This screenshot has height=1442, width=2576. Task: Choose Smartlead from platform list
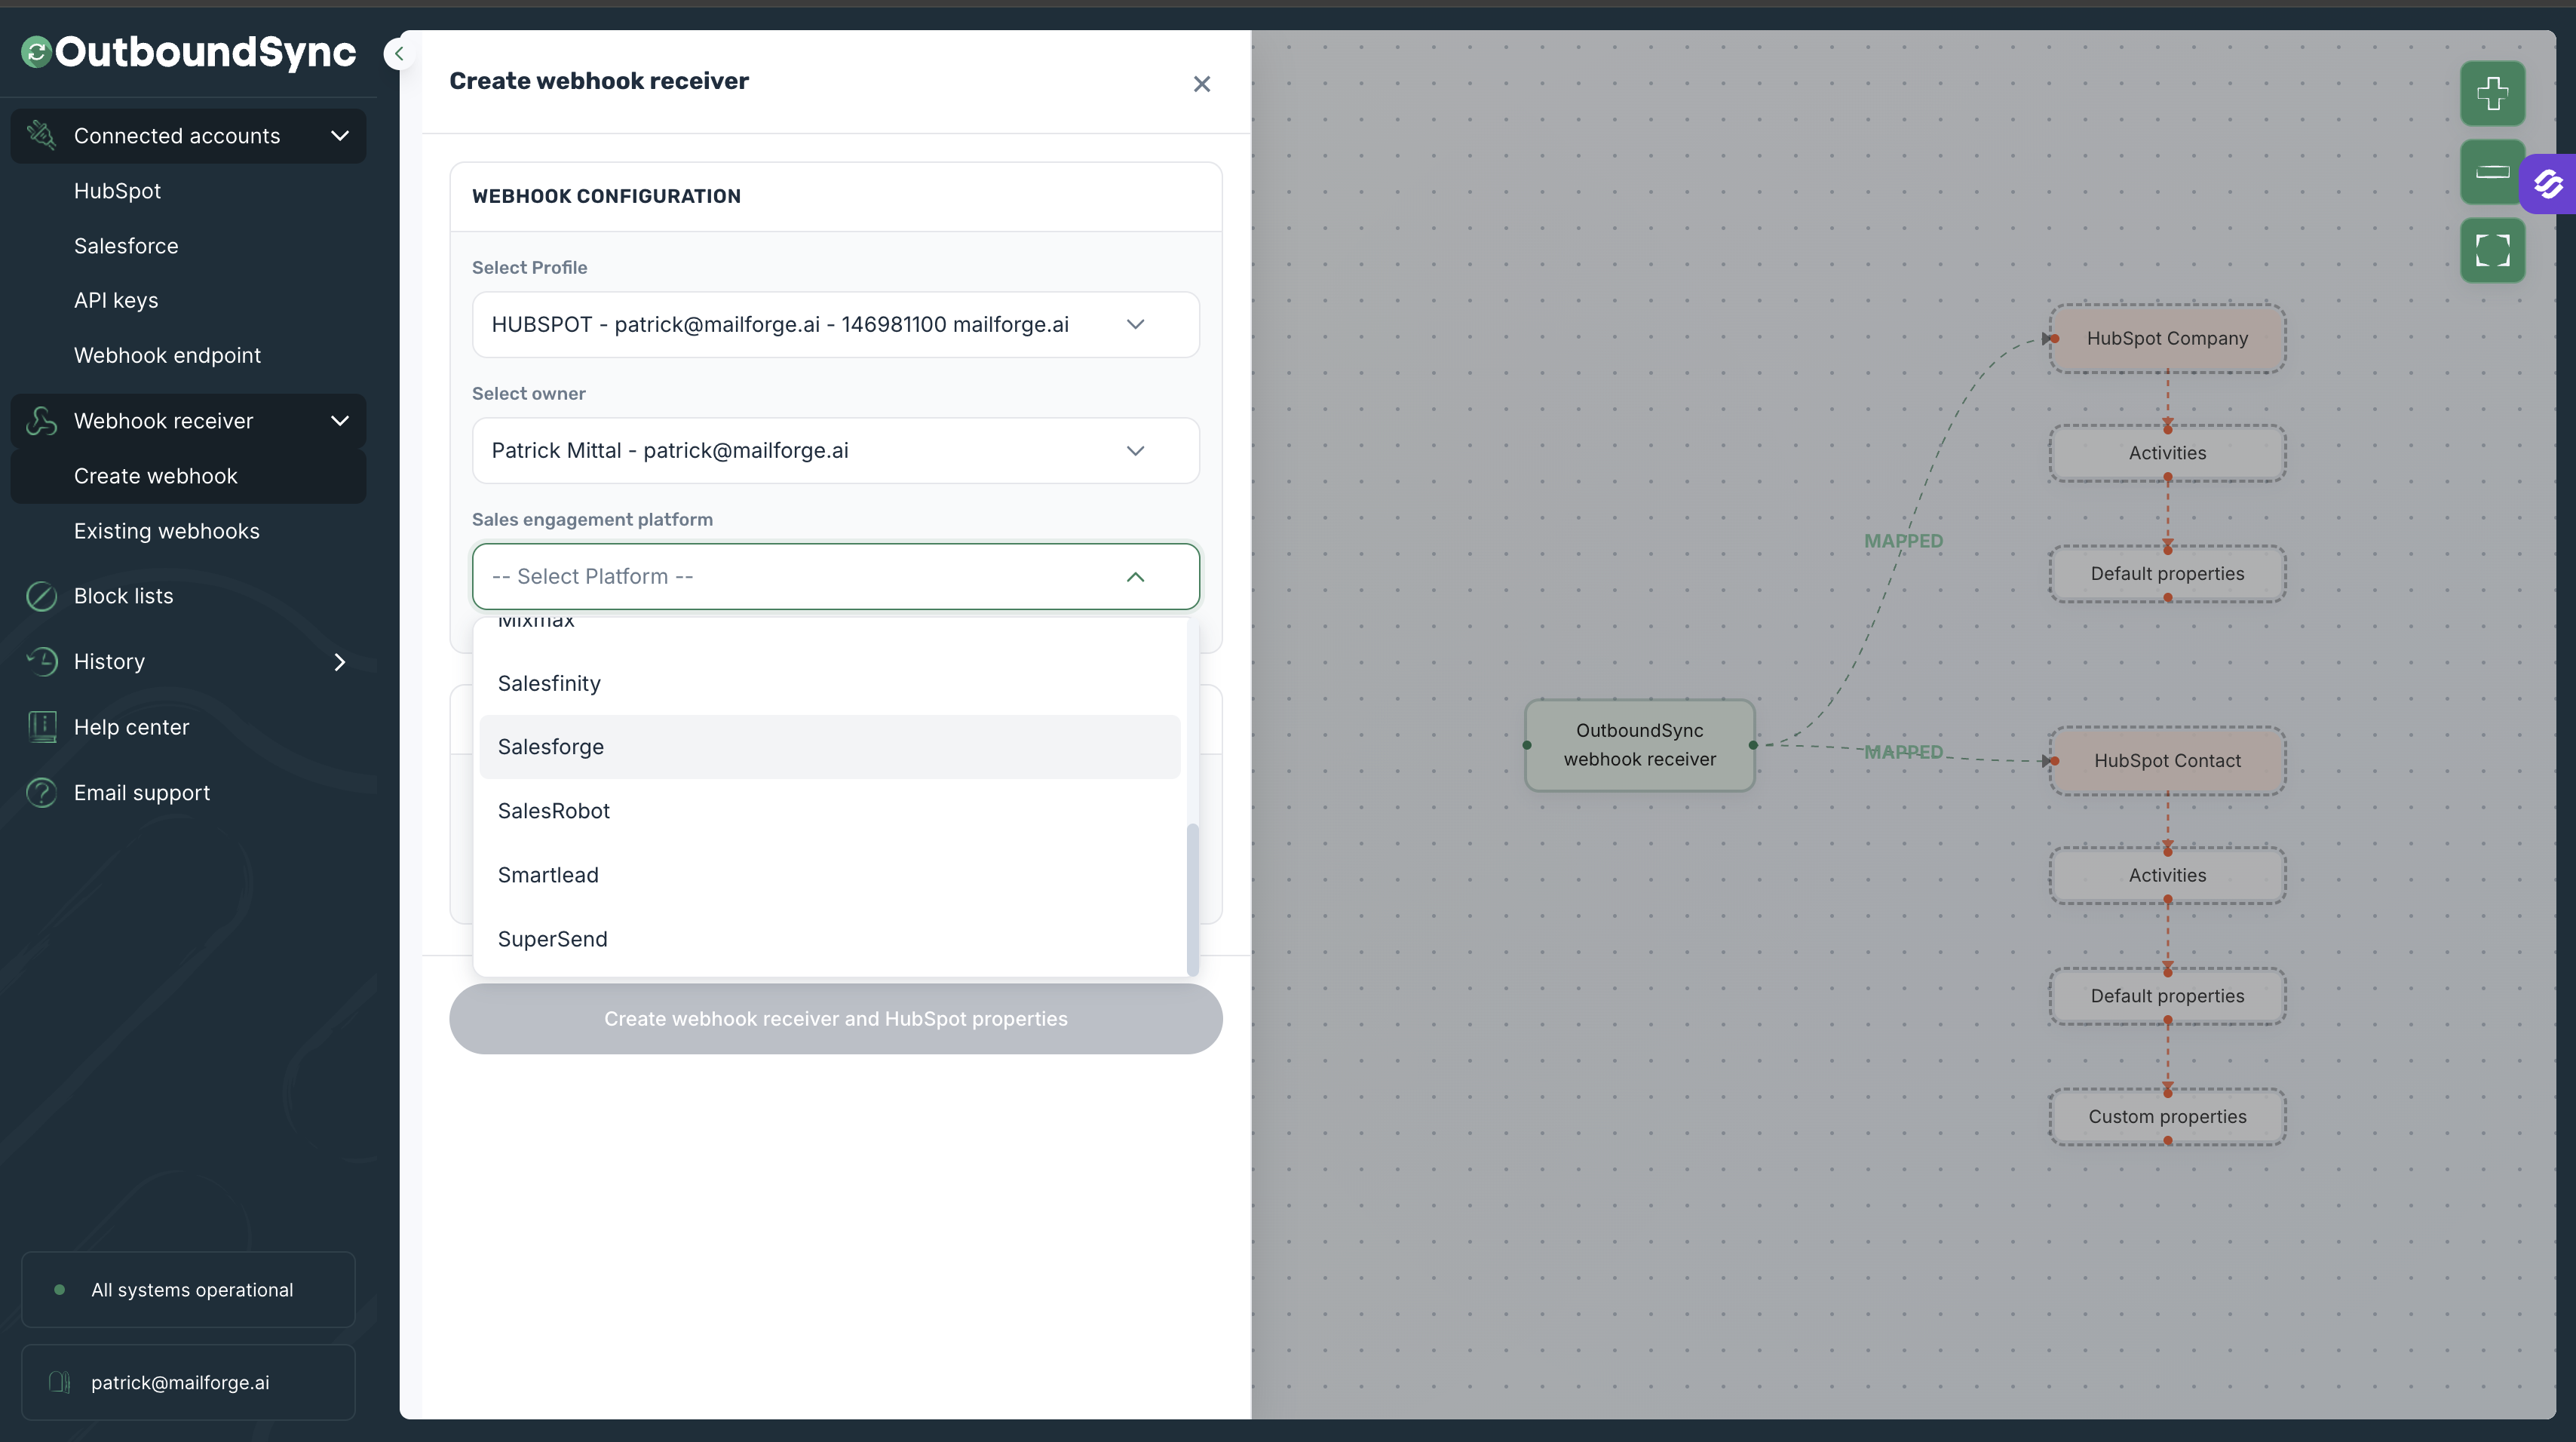[x=548, y=875]
